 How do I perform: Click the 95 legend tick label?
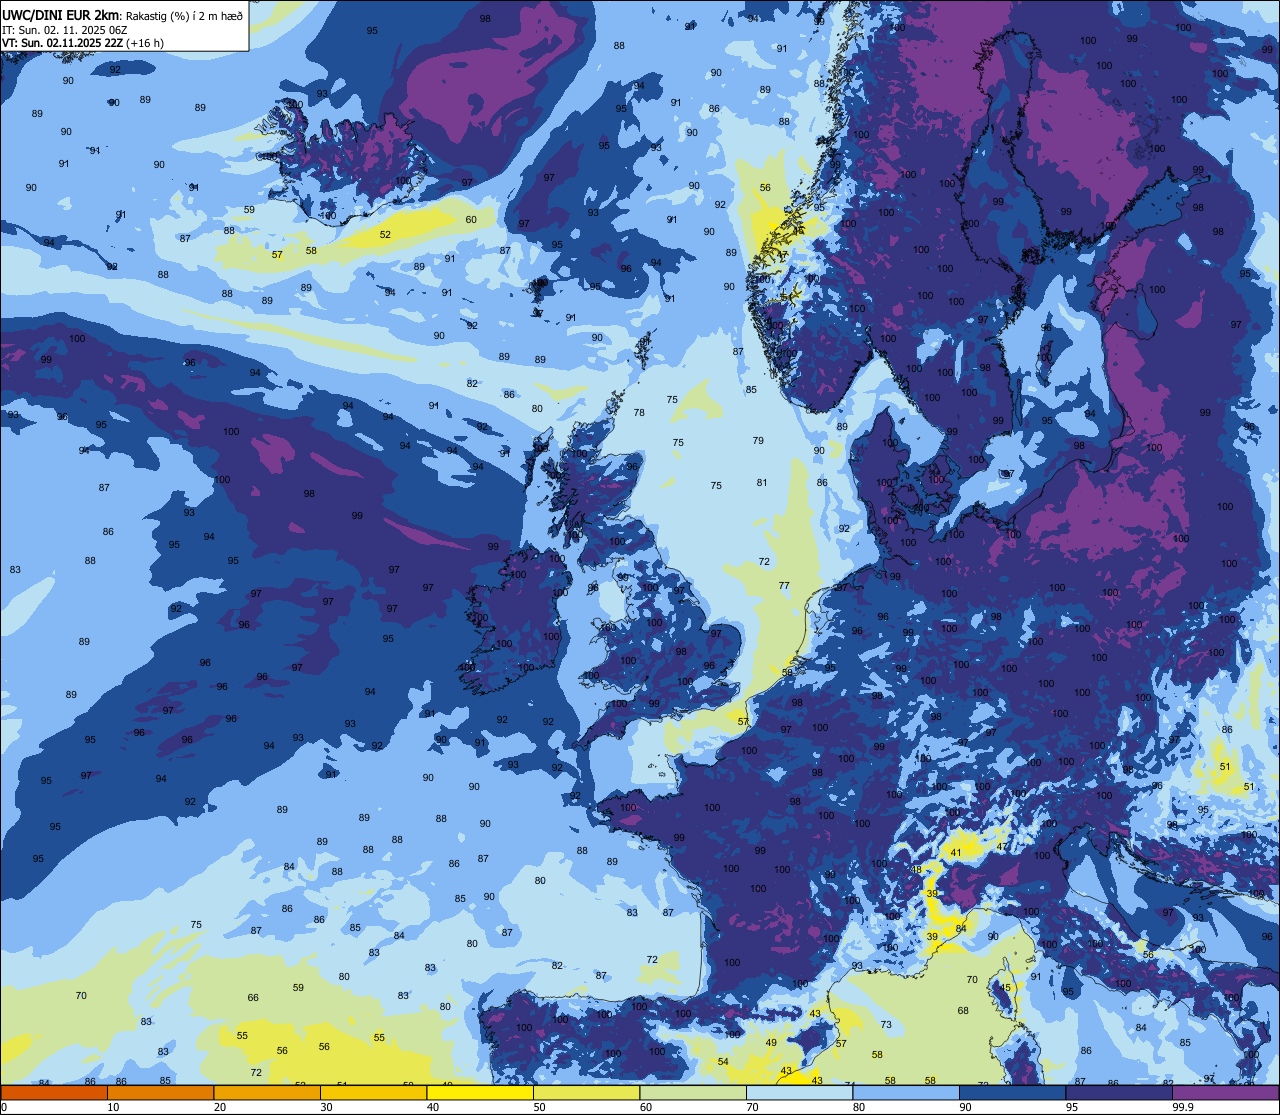pos(1071,1107)
